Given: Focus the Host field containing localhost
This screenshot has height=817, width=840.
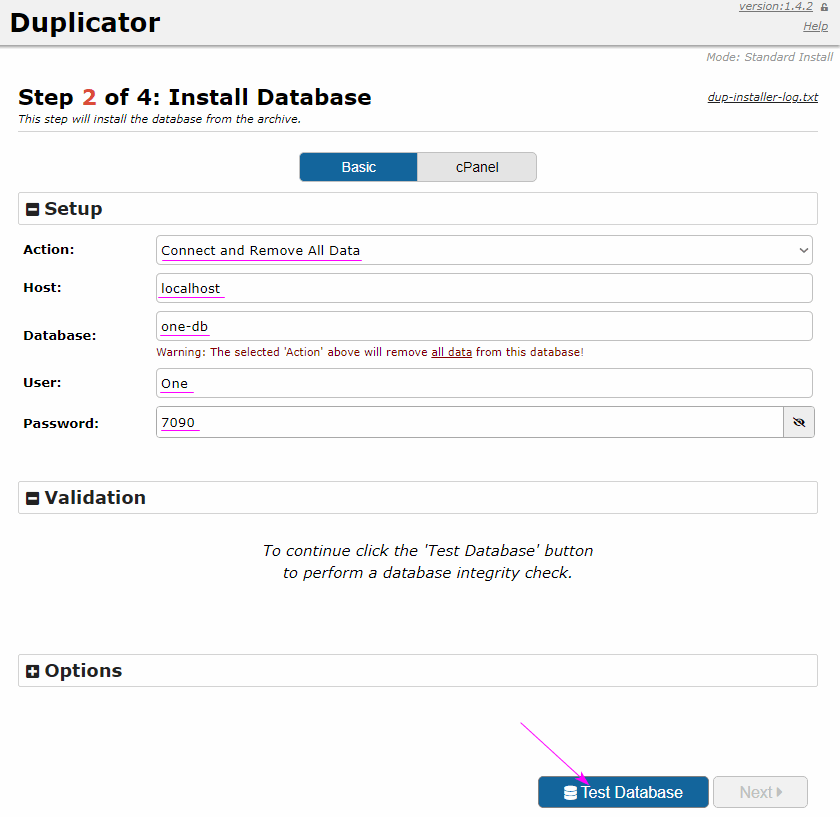Looking at the screenshot, I should [484, 288].
